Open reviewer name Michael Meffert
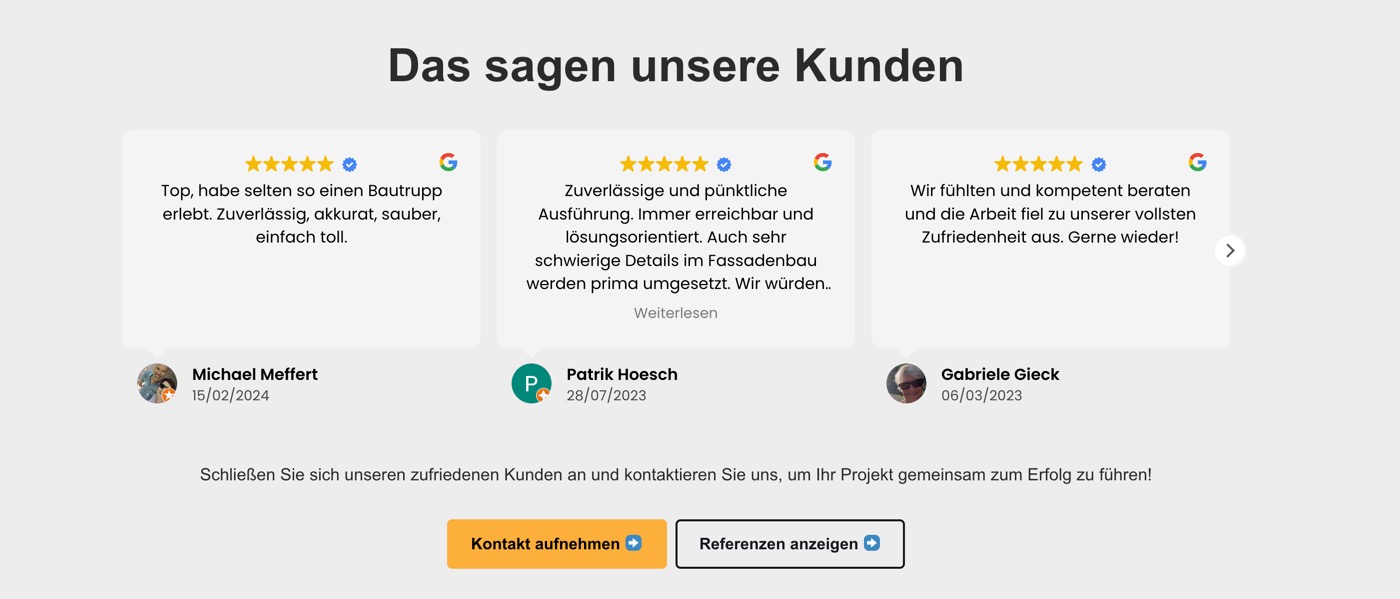 pyautogui.click(x=255, y=374)
